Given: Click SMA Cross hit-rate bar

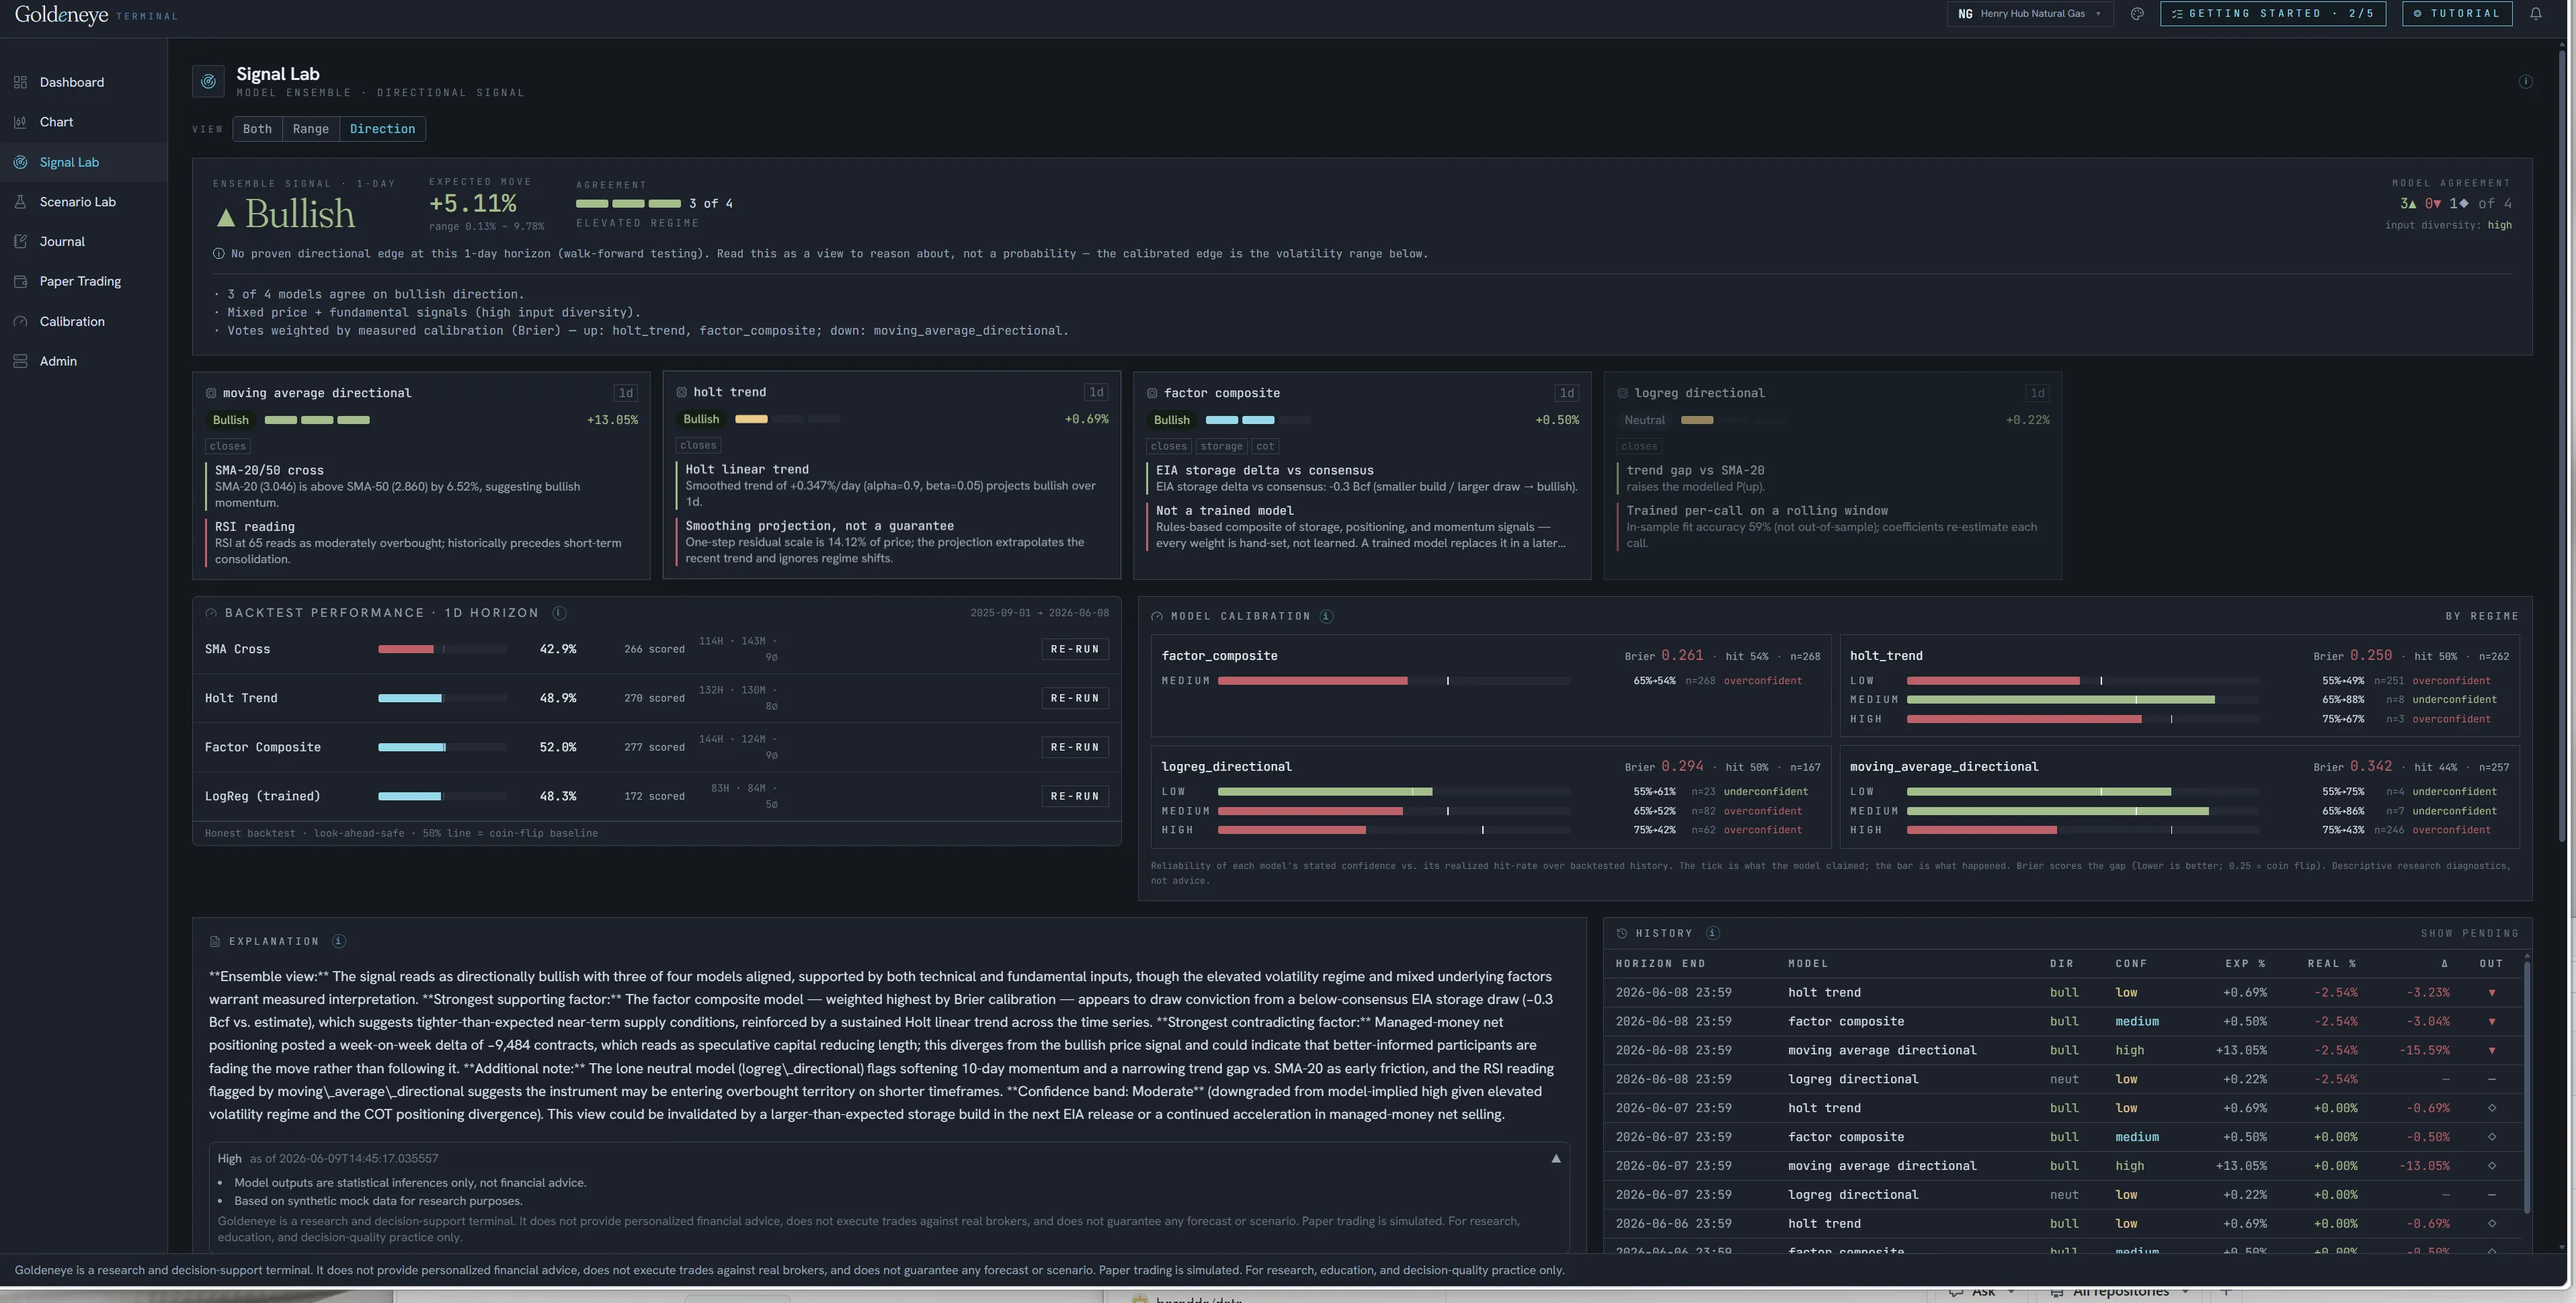Looking at the screenshot, I should point(442,649).
